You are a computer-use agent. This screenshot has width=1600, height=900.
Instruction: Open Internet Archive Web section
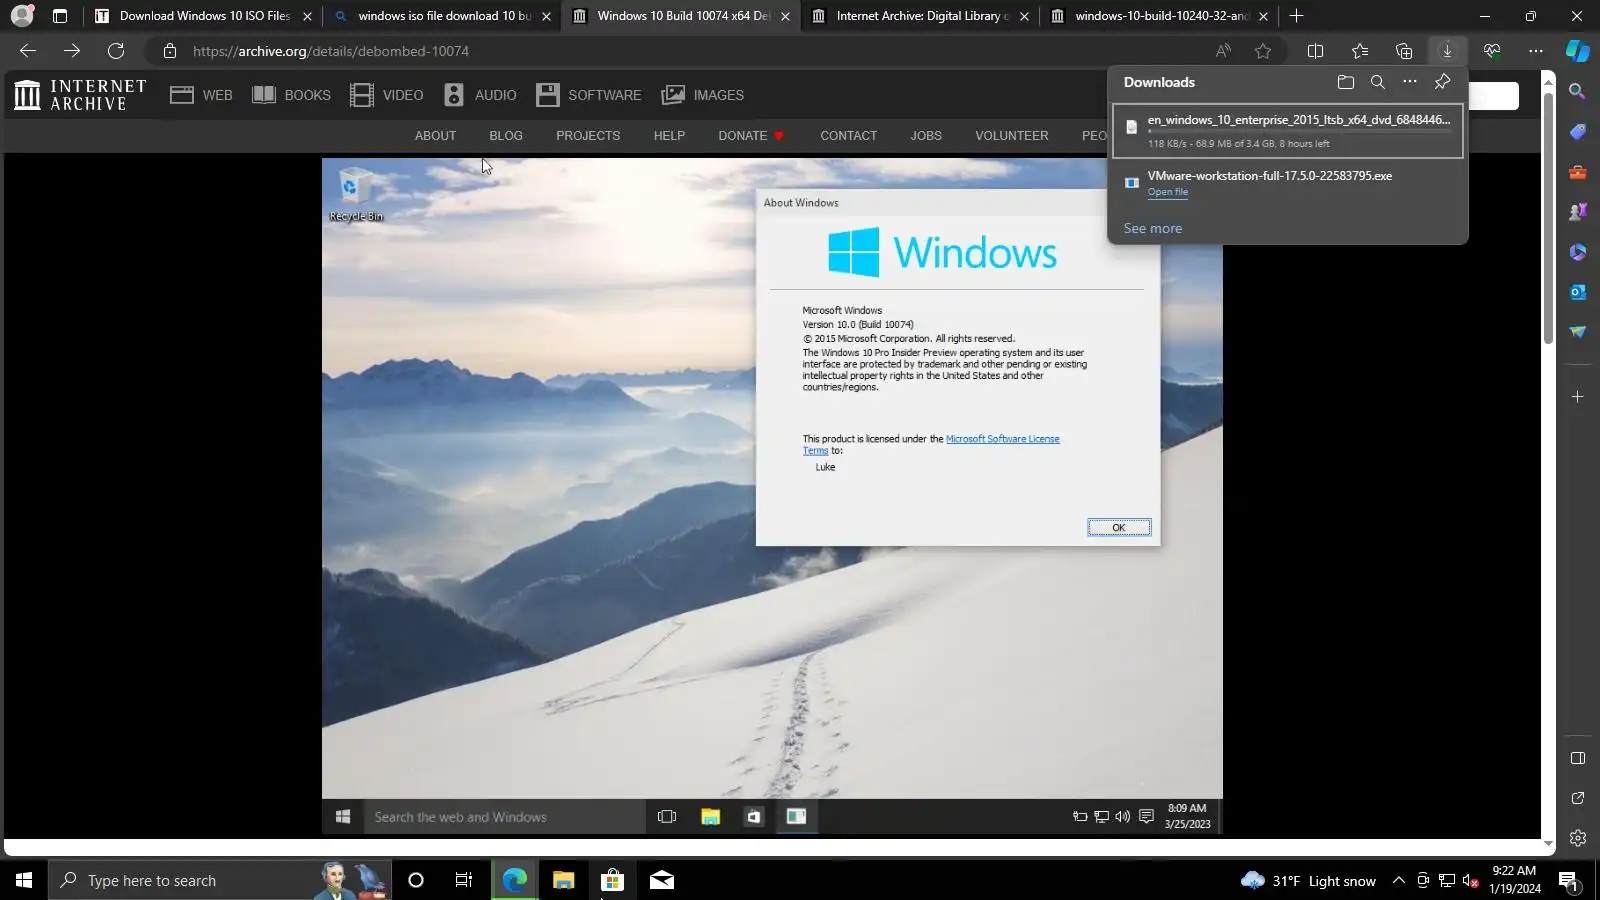[201, 95]
